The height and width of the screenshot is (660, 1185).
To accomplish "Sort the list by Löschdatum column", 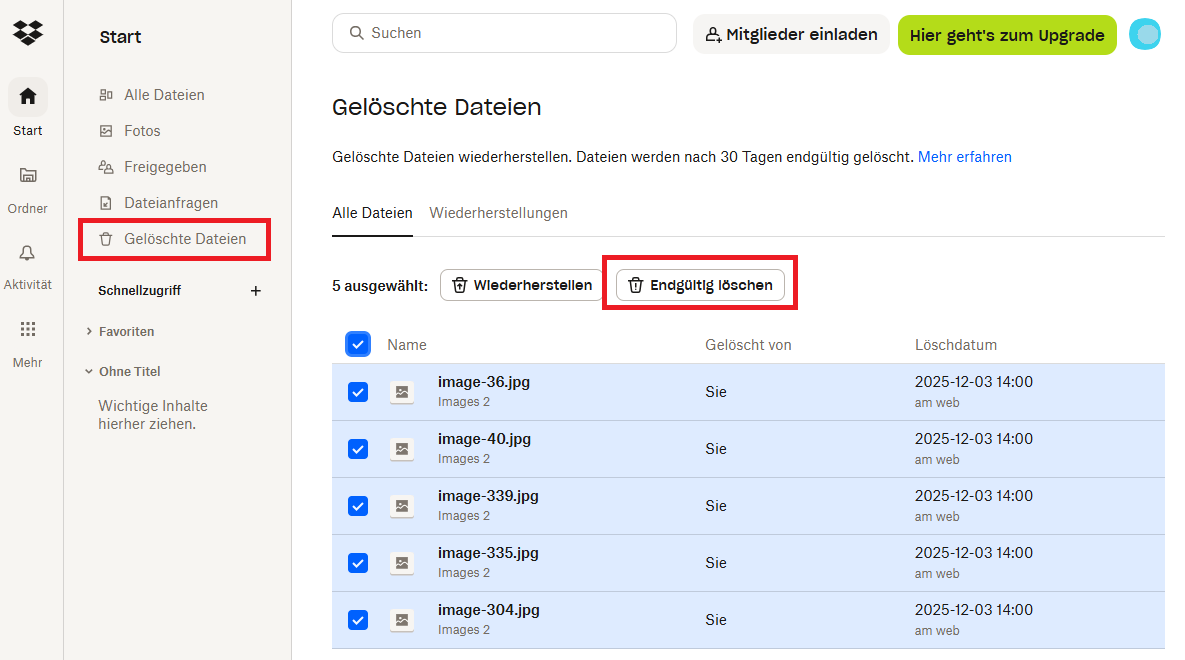I will 955,345.
